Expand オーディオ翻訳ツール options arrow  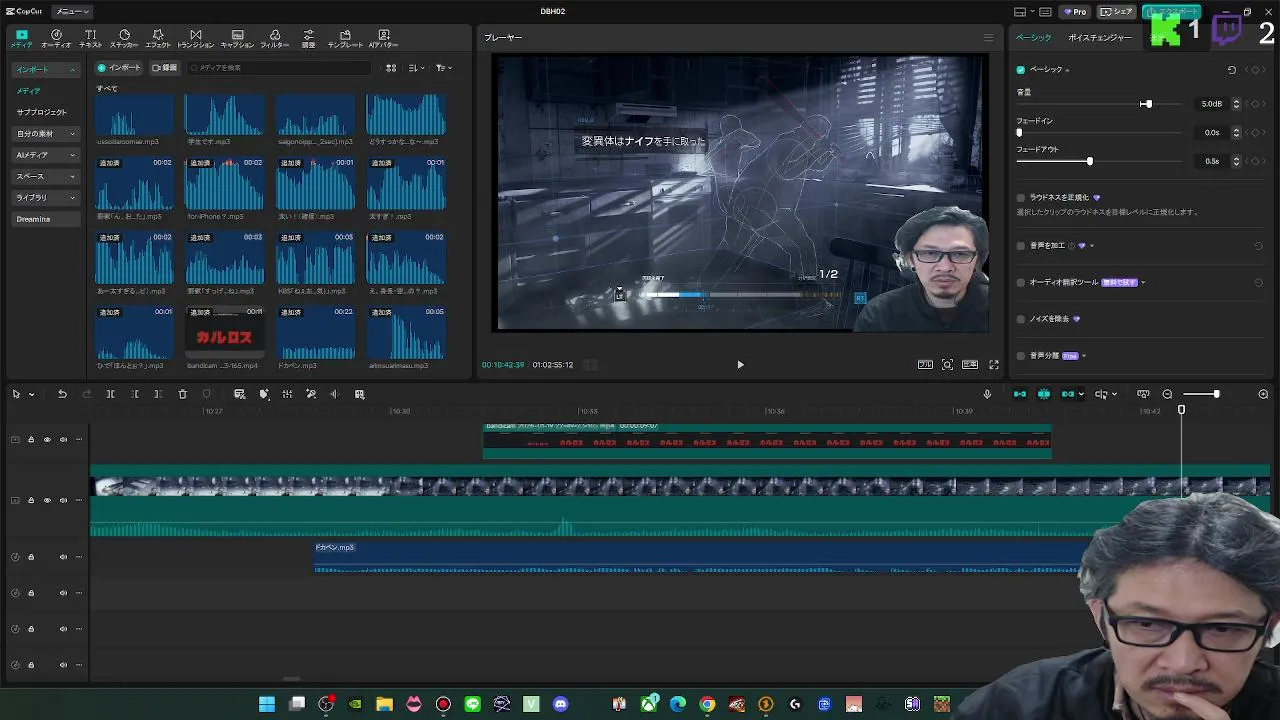[x=1143, y=283]
